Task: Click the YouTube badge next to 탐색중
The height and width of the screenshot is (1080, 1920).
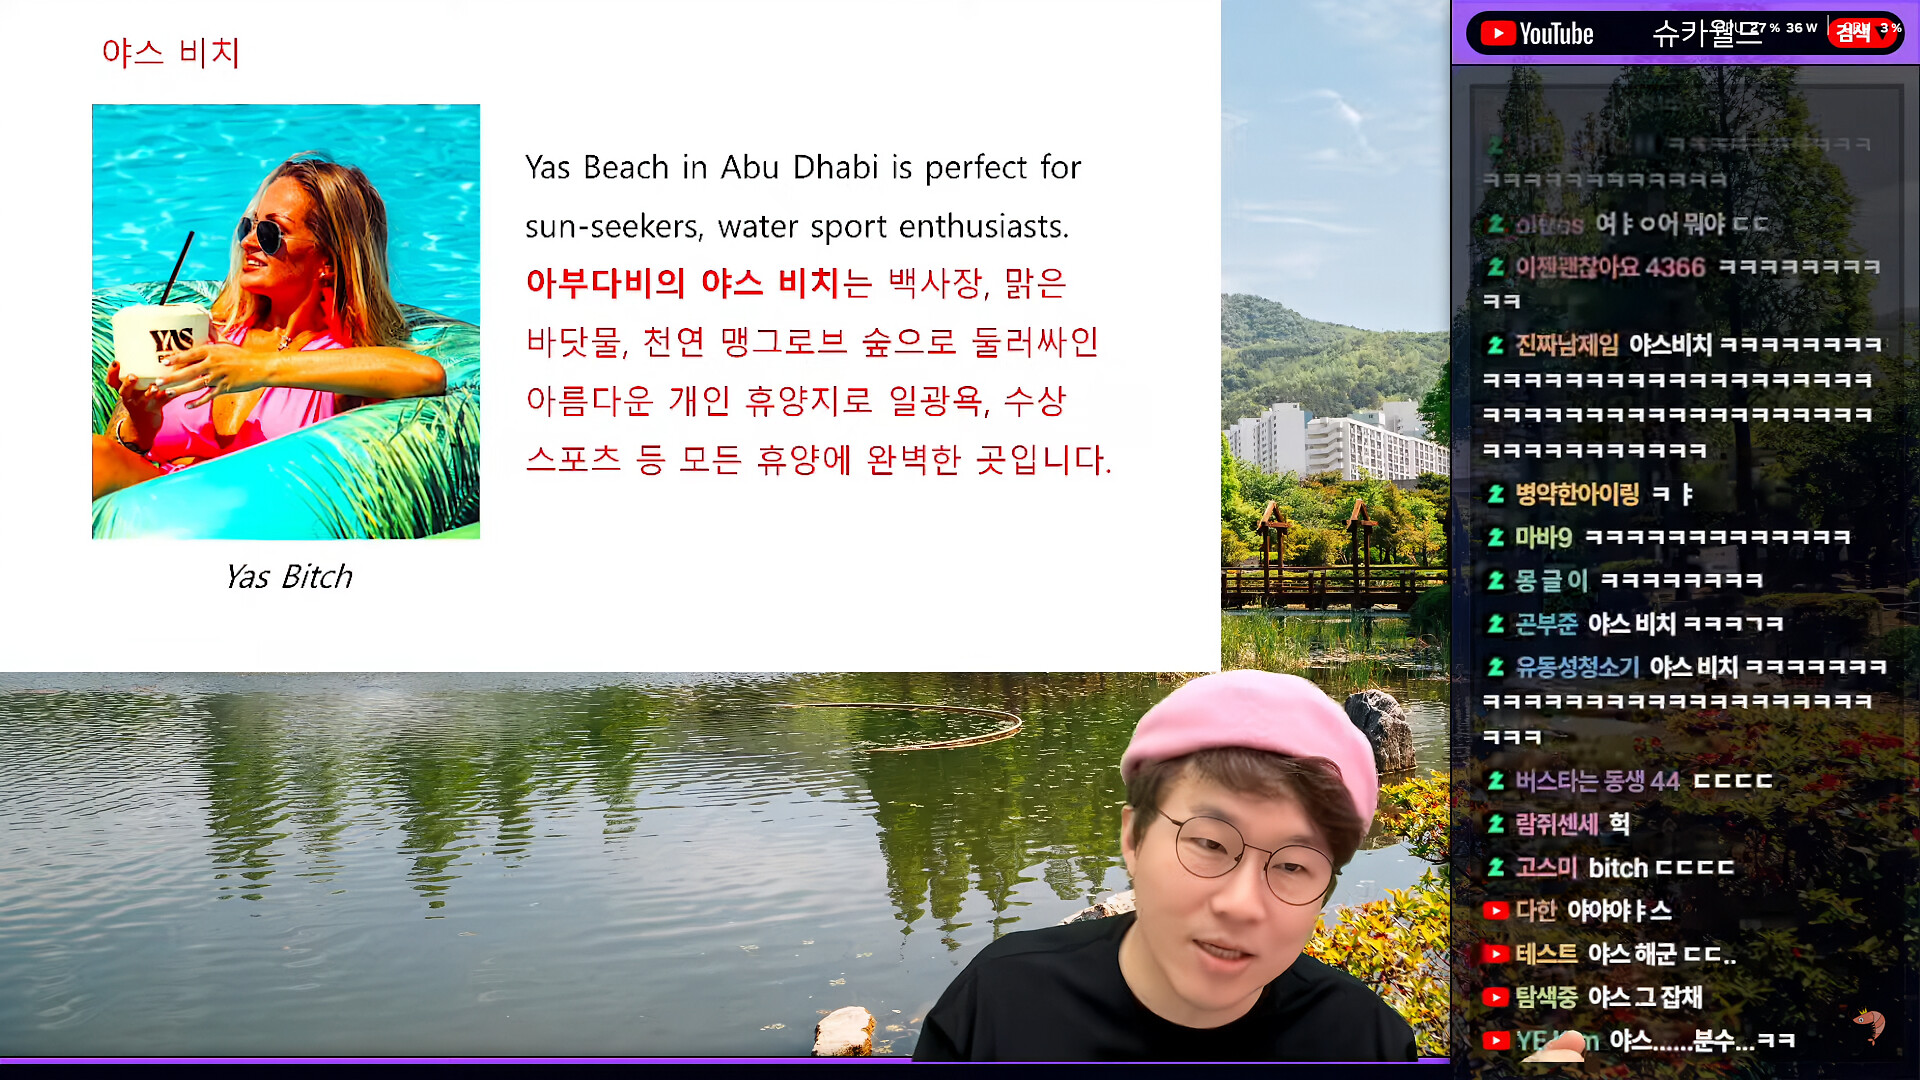Action: tap(1495, 997)
